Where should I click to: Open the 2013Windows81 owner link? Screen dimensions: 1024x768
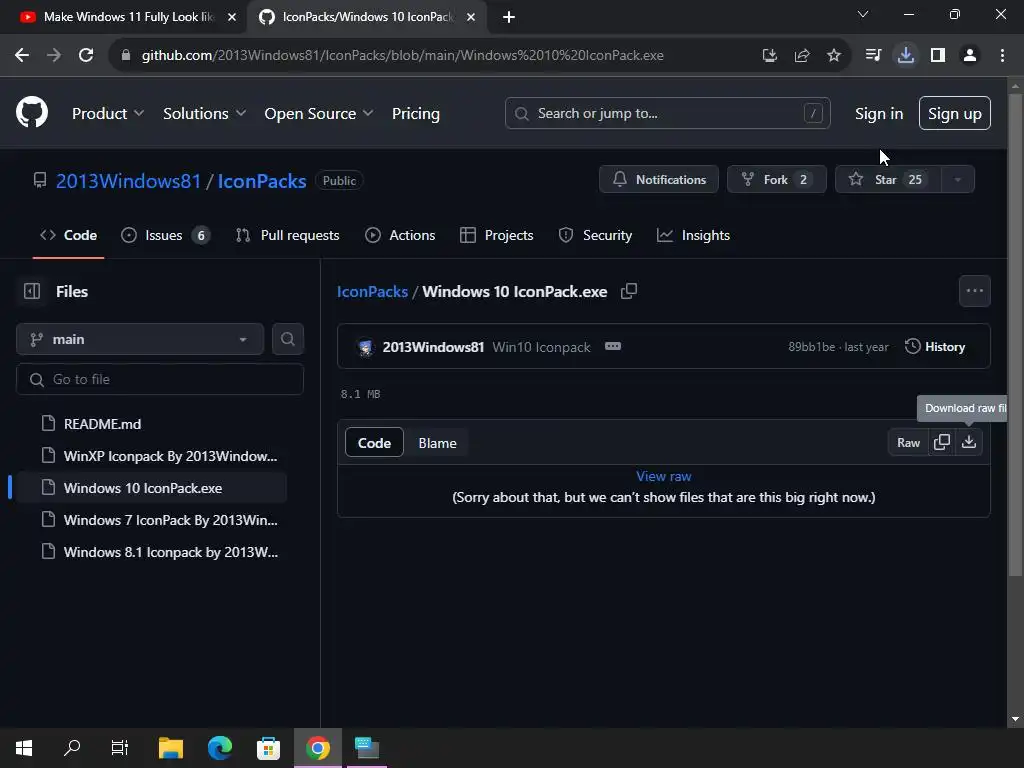click(128, 181)
